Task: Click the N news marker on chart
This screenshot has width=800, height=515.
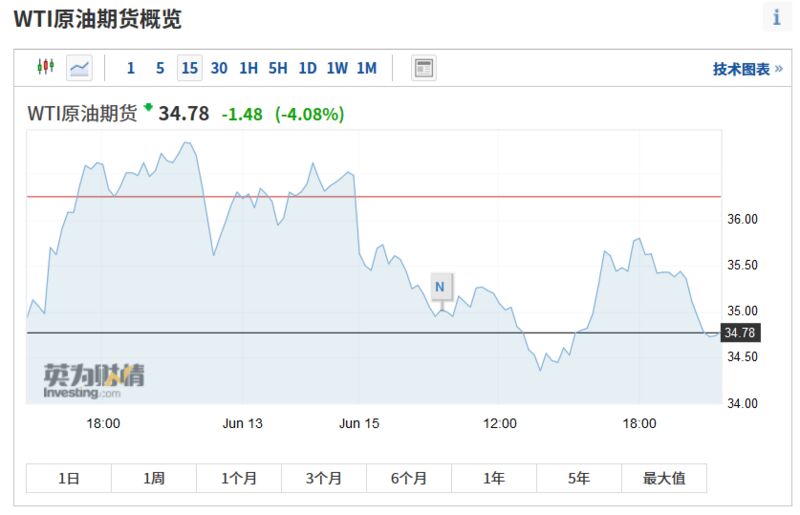Action: (x=440, y=287)
